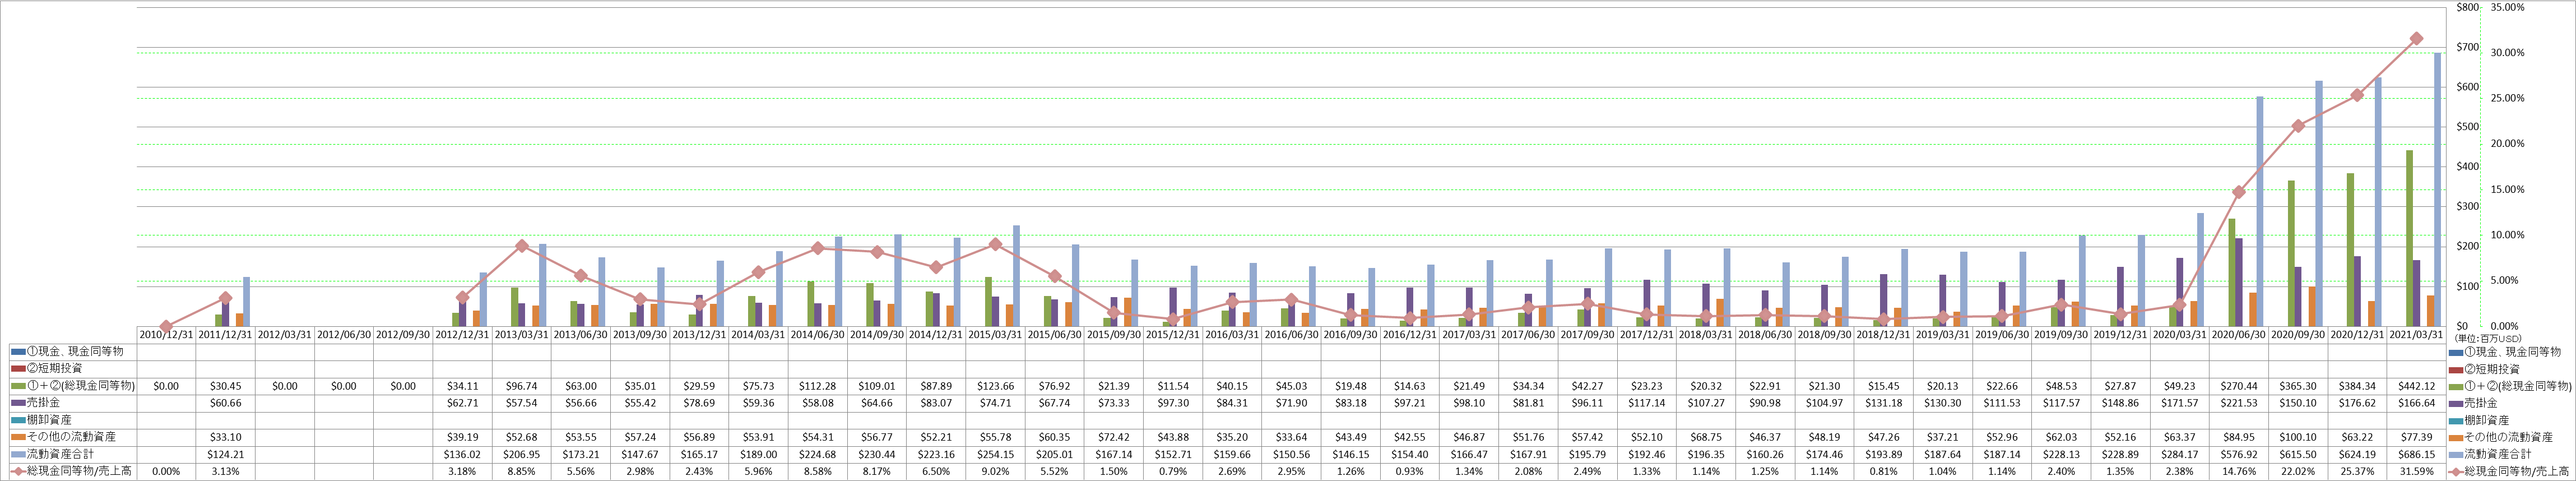
Task: Click the light-blue 流動資産合計 bar for 2021/03/31
Action: coord(2437,189)
